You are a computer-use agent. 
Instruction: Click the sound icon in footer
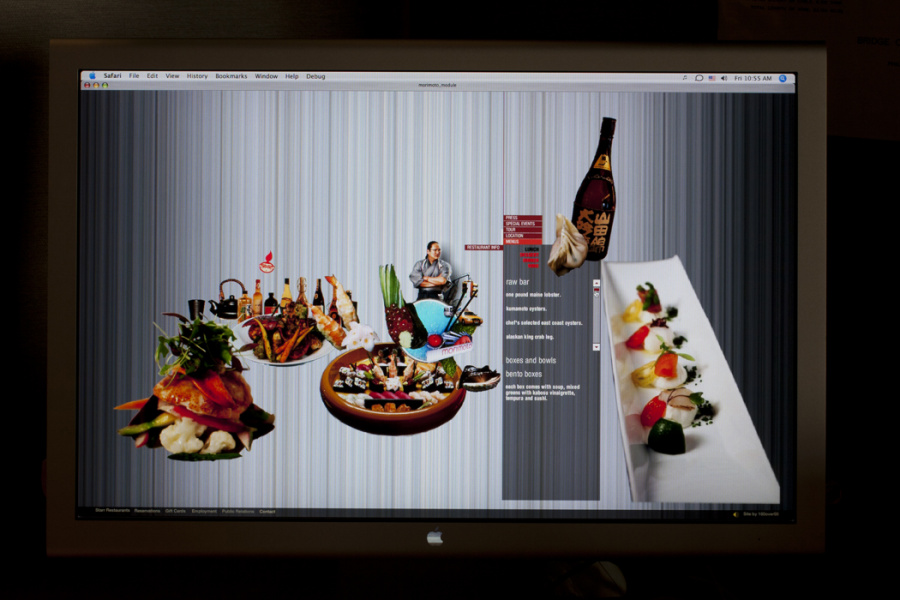pos(735,514)
